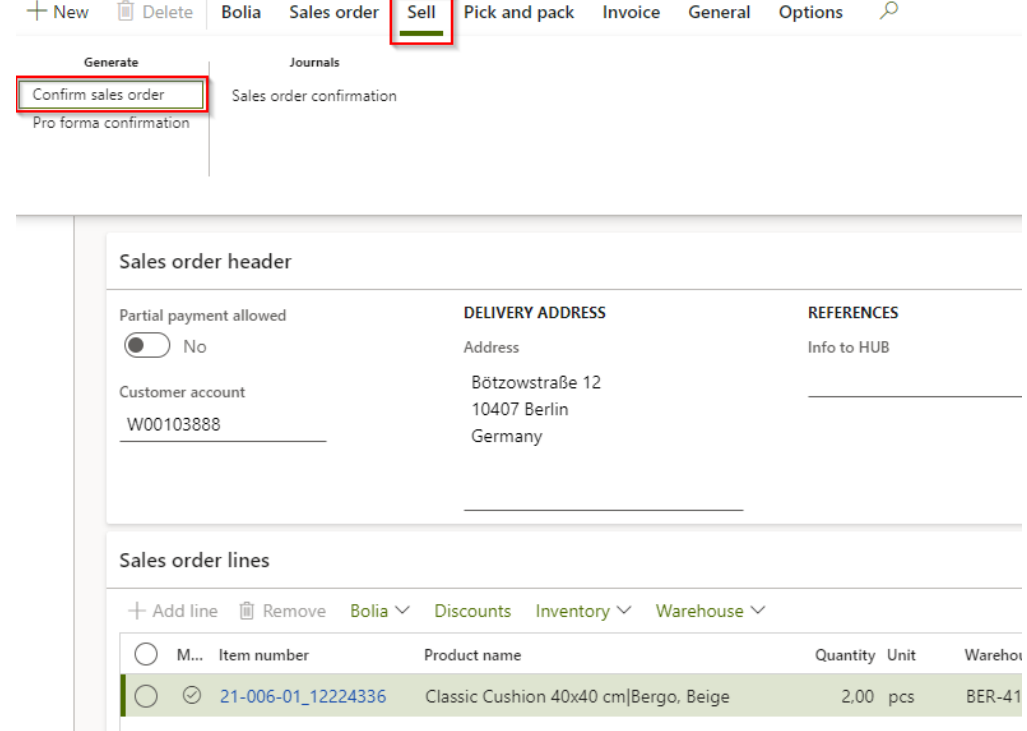Image resolution: width=1027 pixels, height=731 pixels.
Task: Select all lines via header circle
Action: (146, 655)
